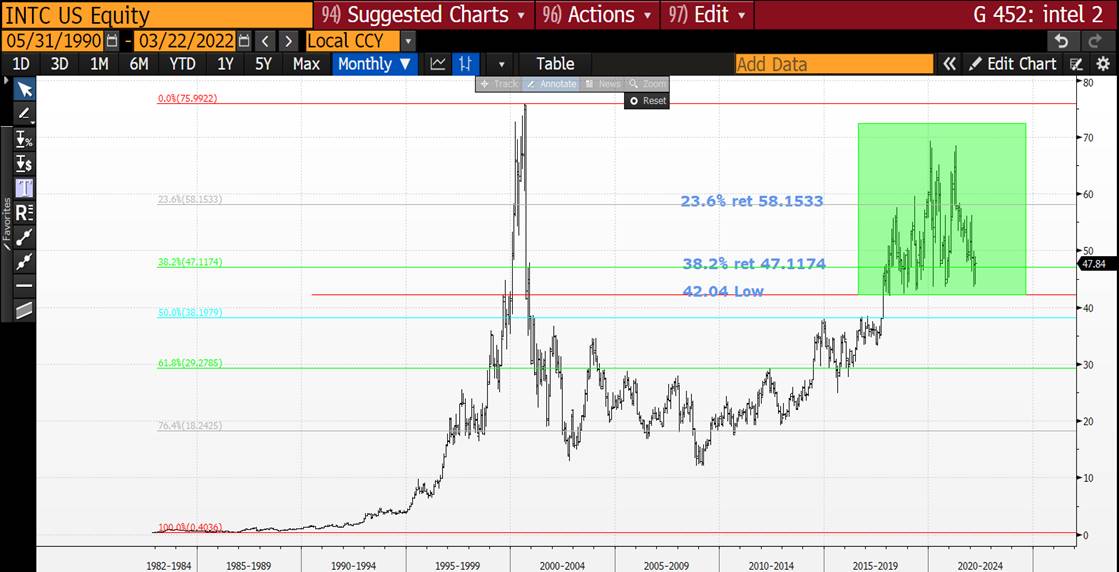
Task: Click the 61.8%(29.2785) Fibonacci label
Action: click(190, 363)
